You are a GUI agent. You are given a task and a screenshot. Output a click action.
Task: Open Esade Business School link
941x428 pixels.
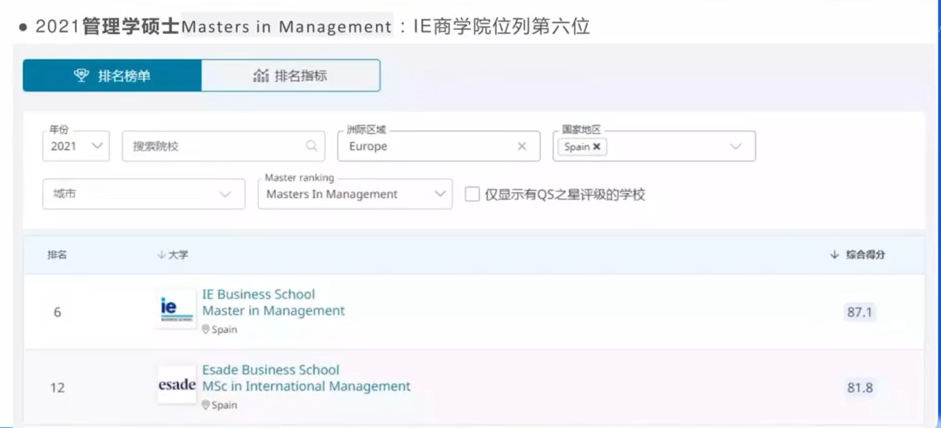(x=271, y=370)
